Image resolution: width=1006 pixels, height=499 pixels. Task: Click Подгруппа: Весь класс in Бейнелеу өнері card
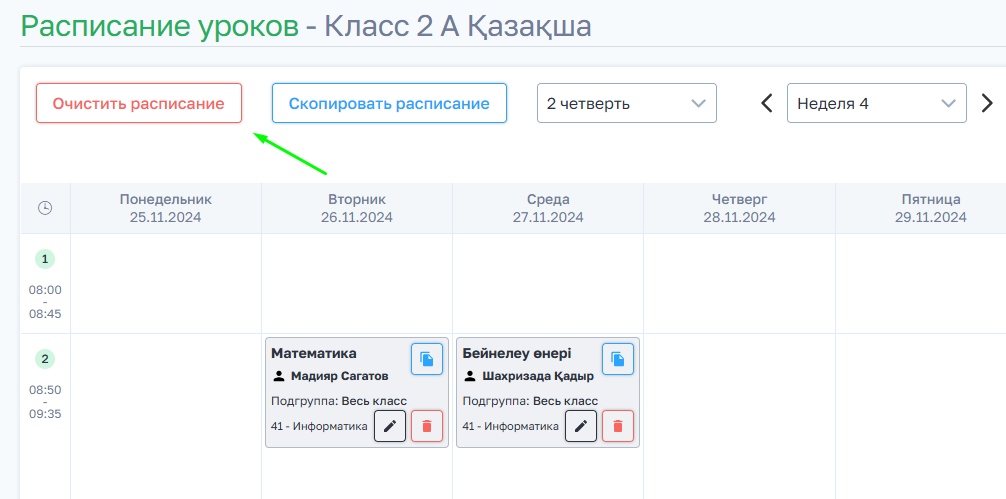tap(531, 402)
